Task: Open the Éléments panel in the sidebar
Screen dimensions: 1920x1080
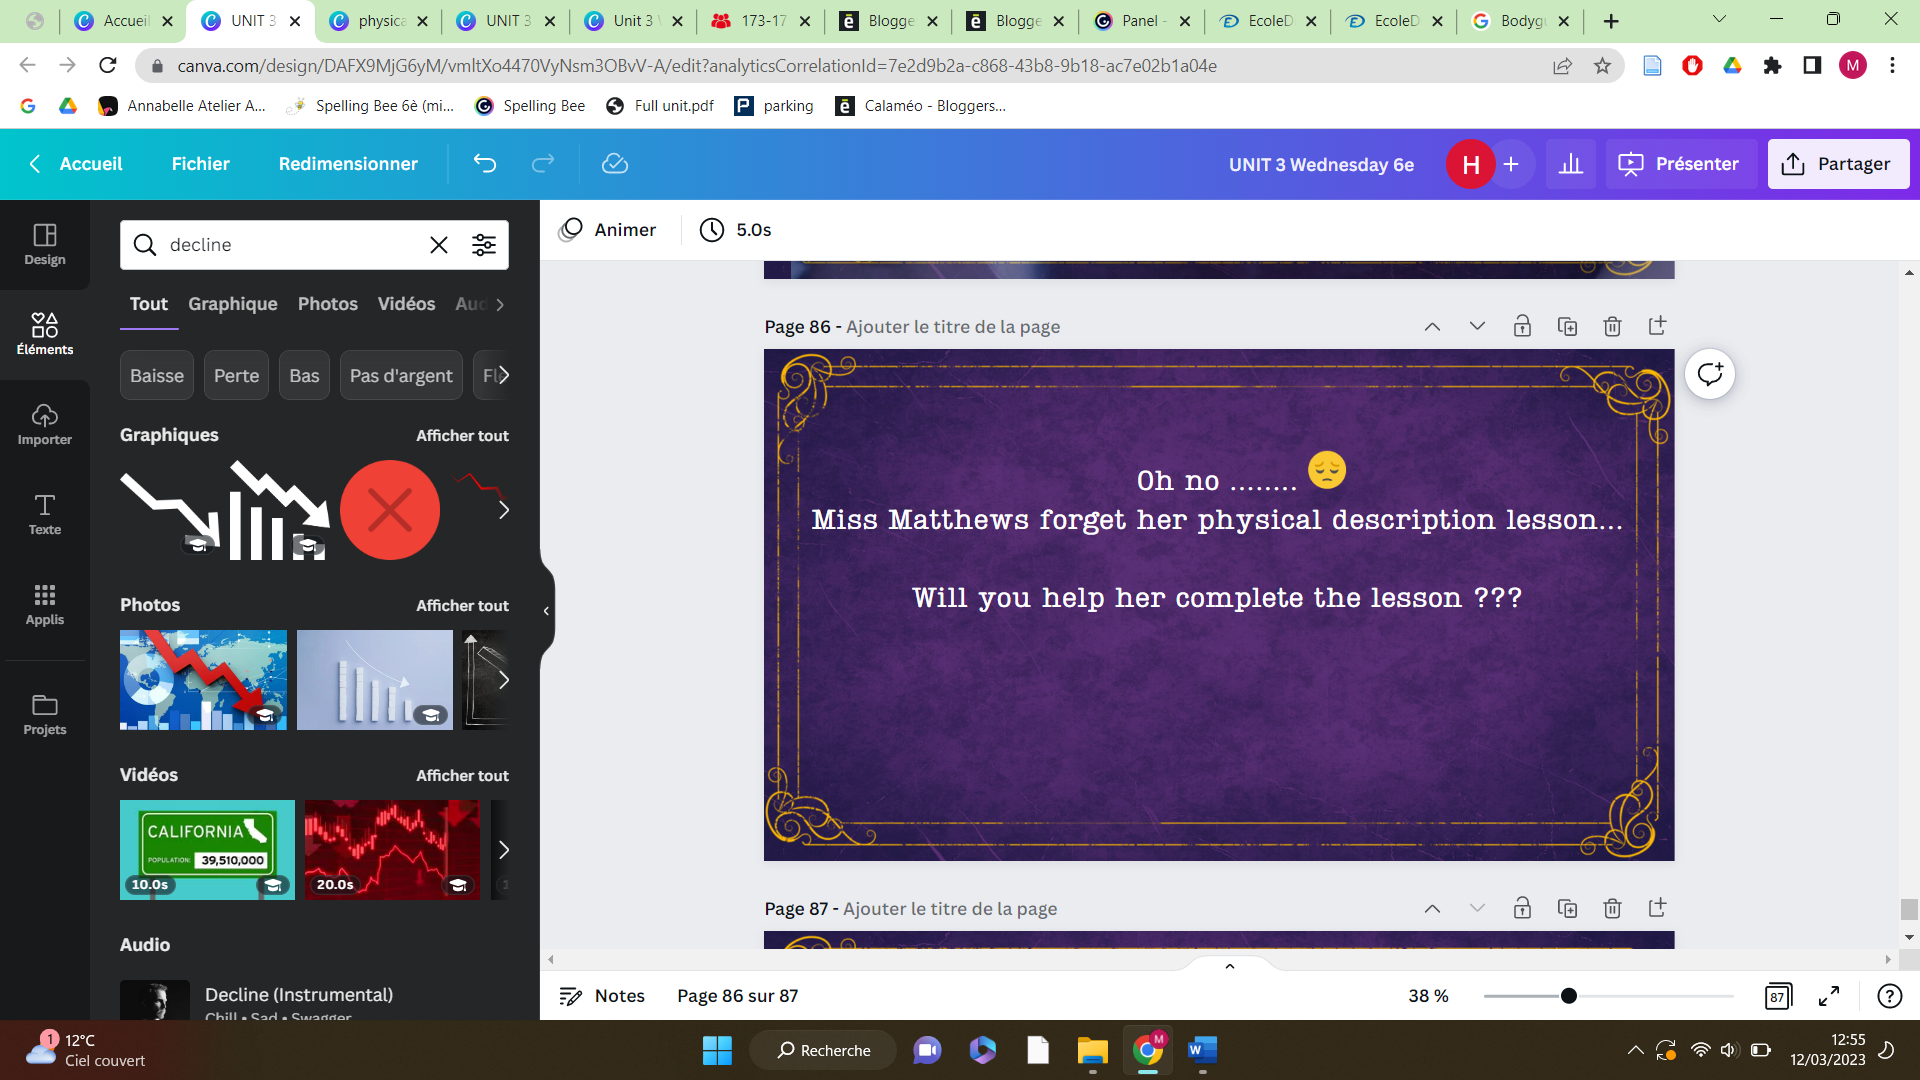Action: point(44,333)
